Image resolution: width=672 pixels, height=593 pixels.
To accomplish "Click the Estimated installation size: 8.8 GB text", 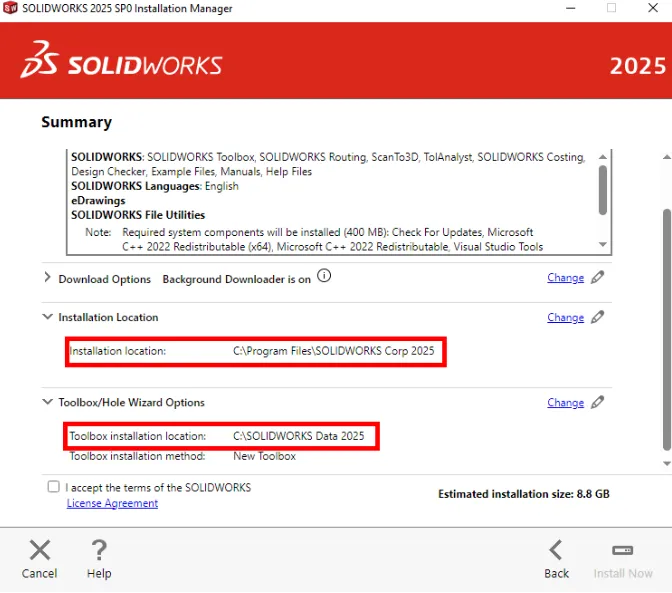I will click(524, 494).
